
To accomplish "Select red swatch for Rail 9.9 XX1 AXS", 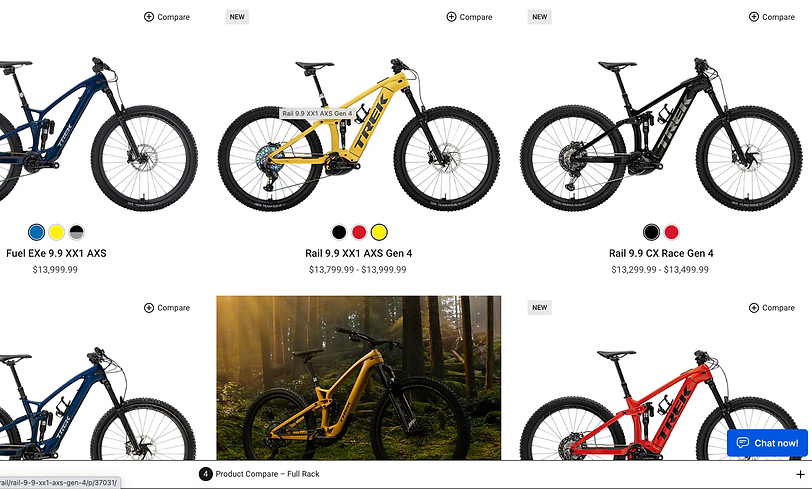I will point(359,232).
